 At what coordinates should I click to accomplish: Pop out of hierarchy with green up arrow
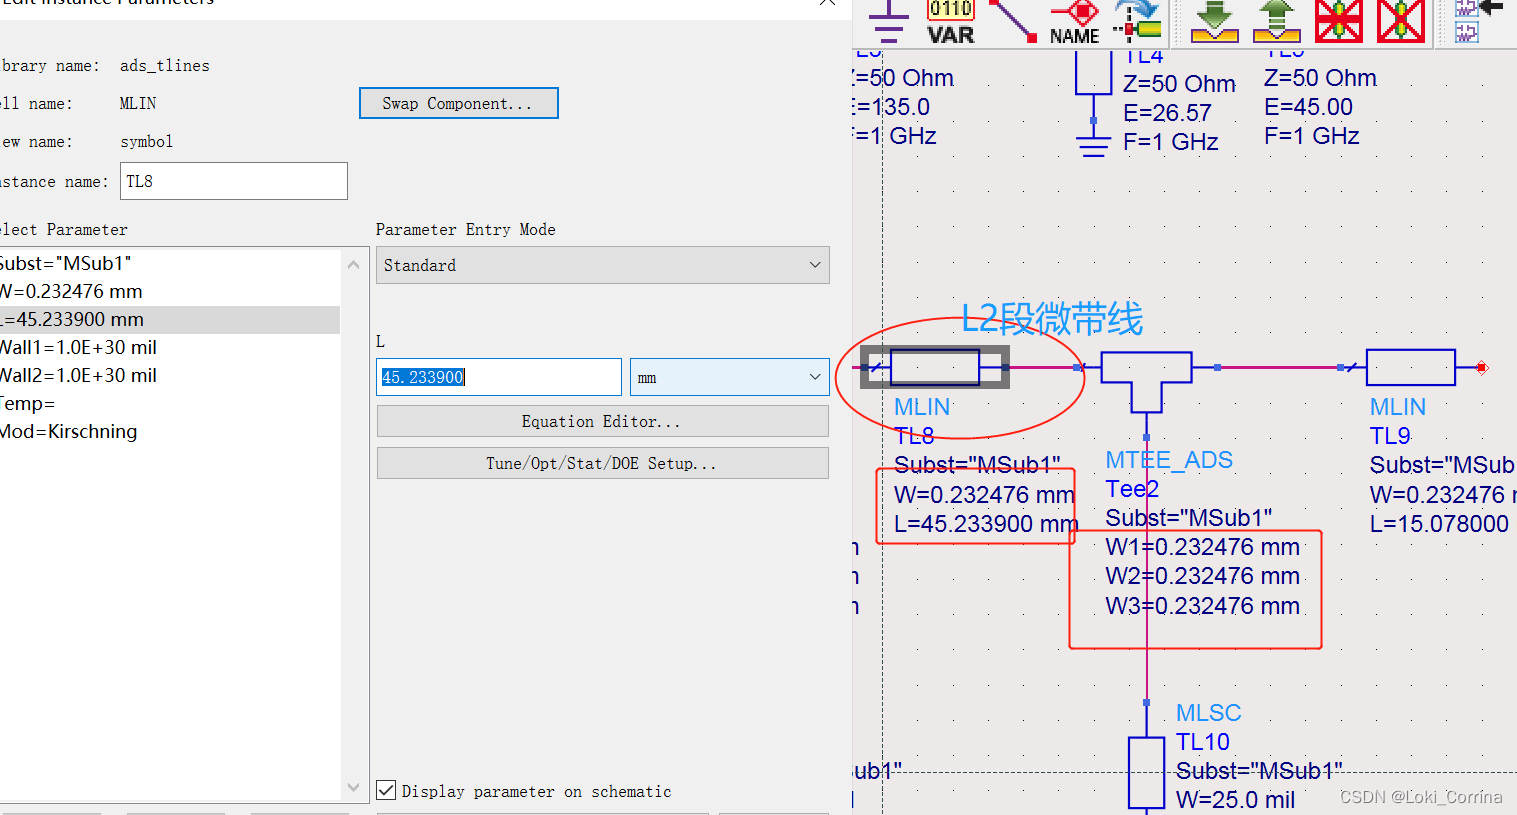pyautogui.click(x=1276, y=22)
